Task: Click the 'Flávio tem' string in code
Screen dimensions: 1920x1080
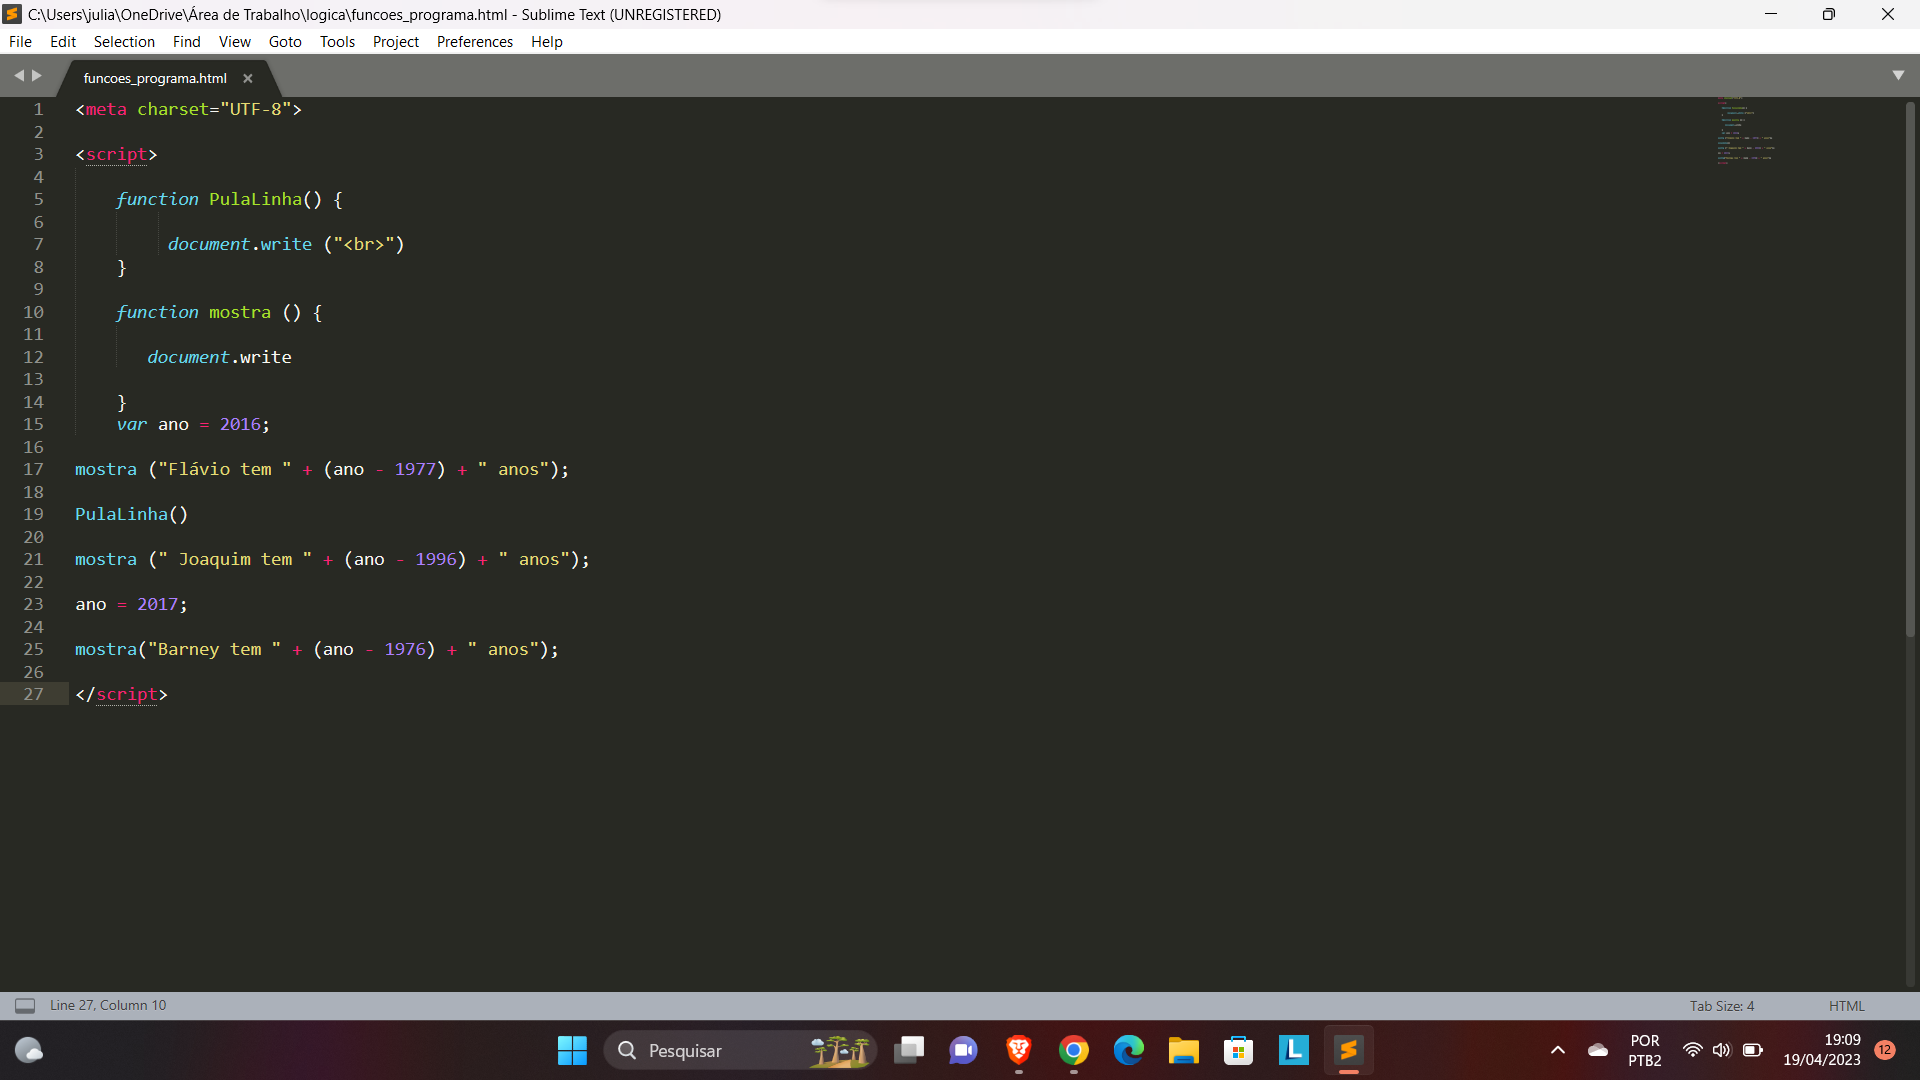Action: coord(225,469)
